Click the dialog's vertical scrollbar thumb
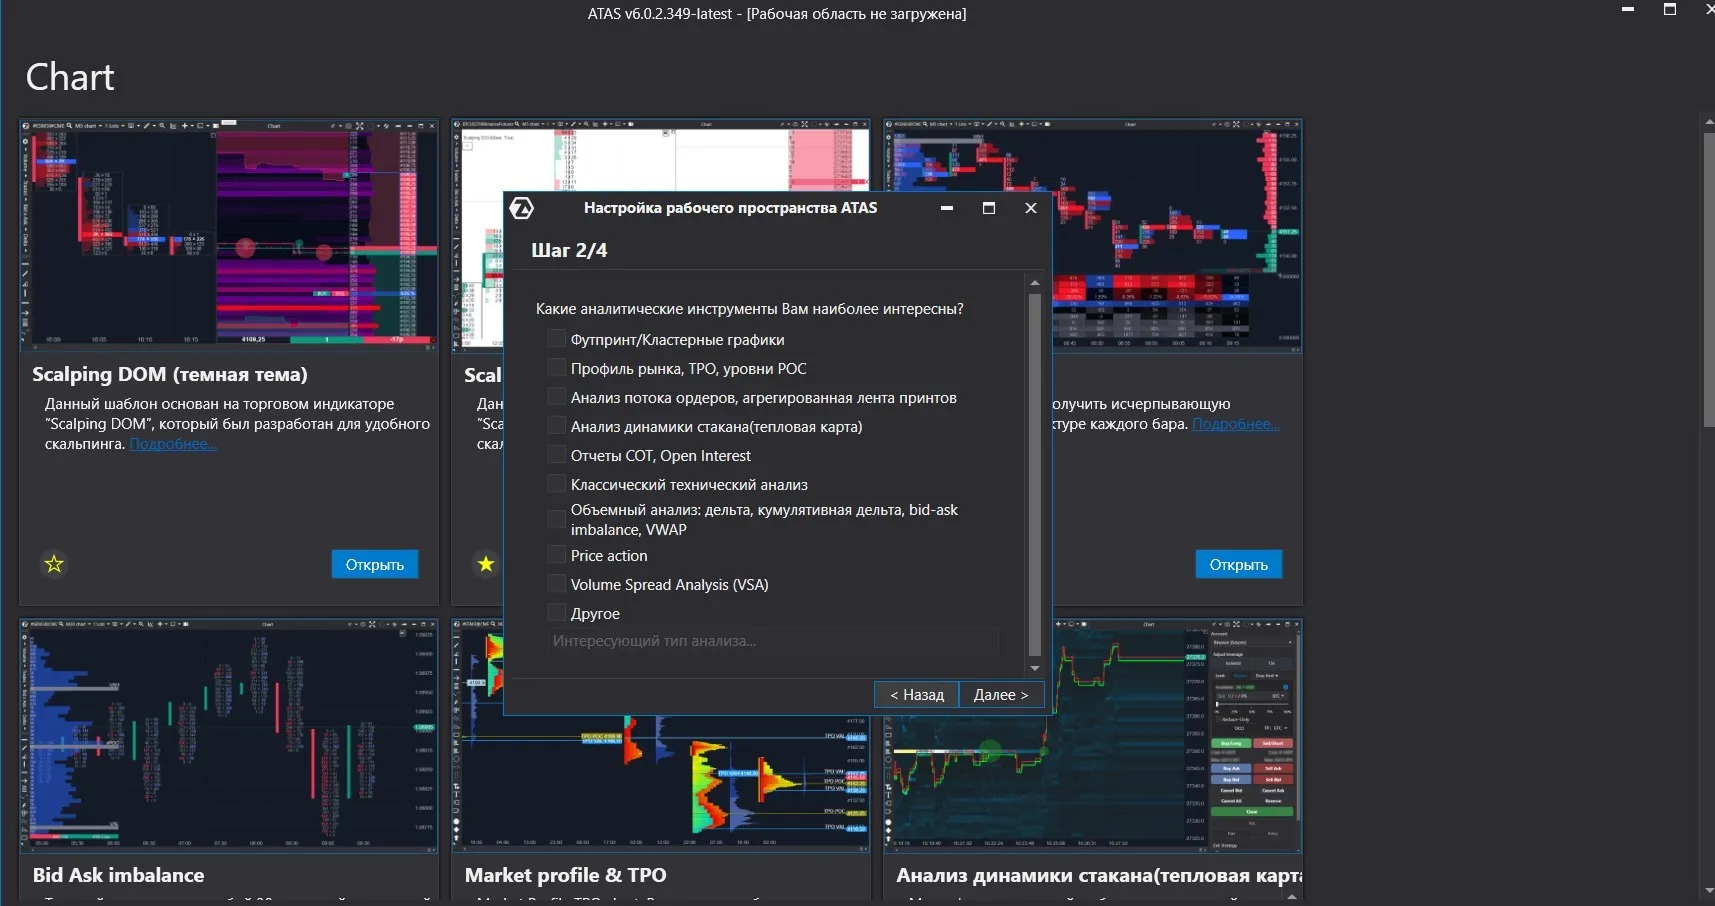This screenshot has width=1715, height=906. coord(1035,474)
